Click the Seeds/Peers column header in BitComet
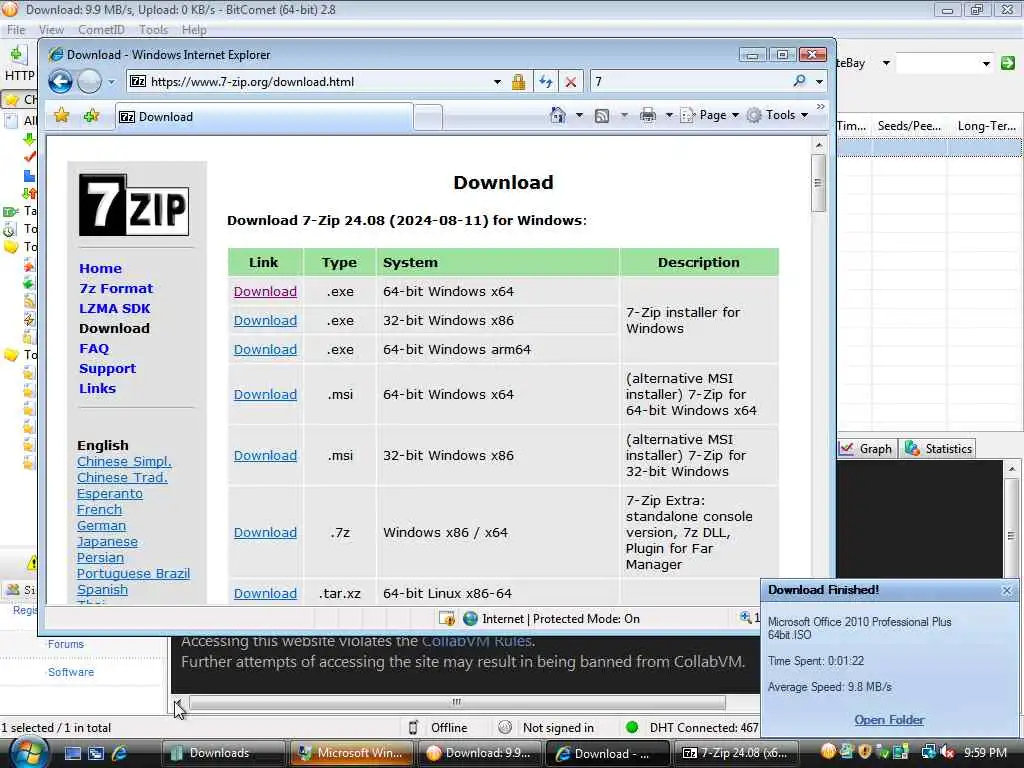 pos(908,126)
